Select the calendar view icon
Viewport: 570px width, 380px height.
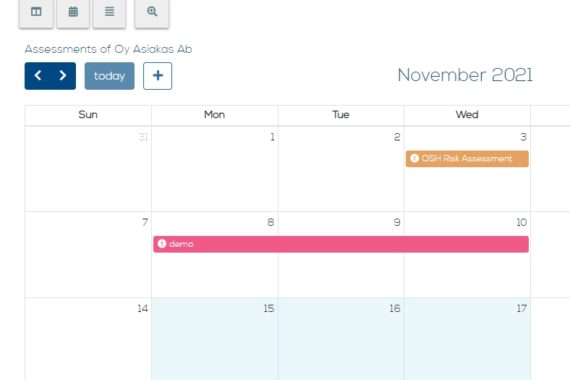(x=73, y=13)
